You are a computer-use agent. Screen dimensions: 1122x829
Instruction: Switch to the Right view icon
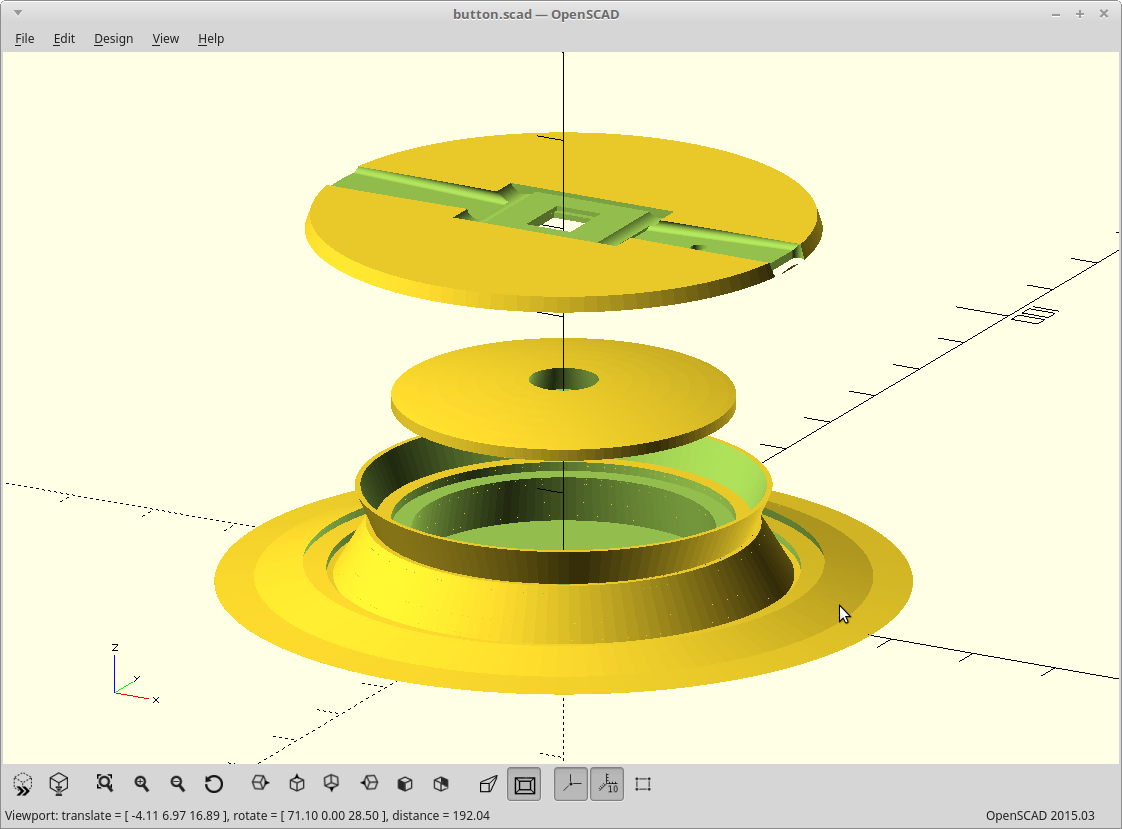(260, 784)
